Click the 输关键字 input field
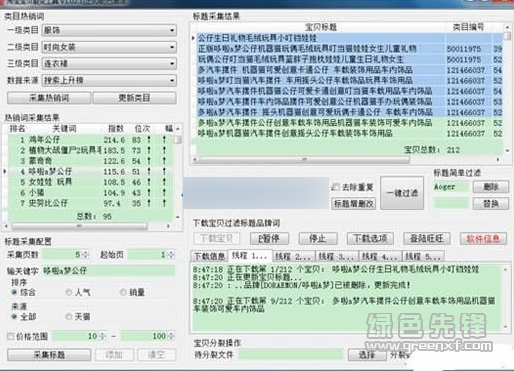 point(109,271)
